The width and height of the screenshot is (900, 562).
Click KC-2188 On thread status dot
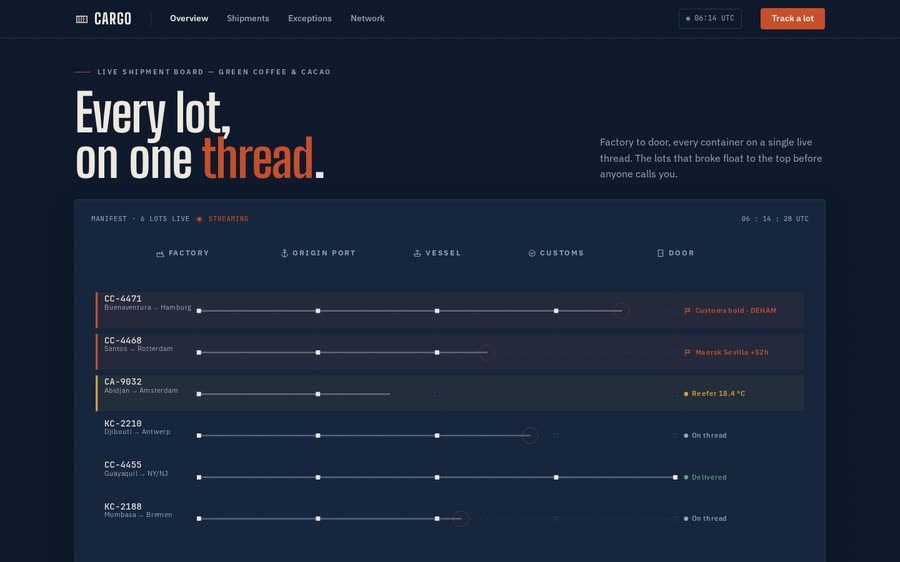pos(686,518)
